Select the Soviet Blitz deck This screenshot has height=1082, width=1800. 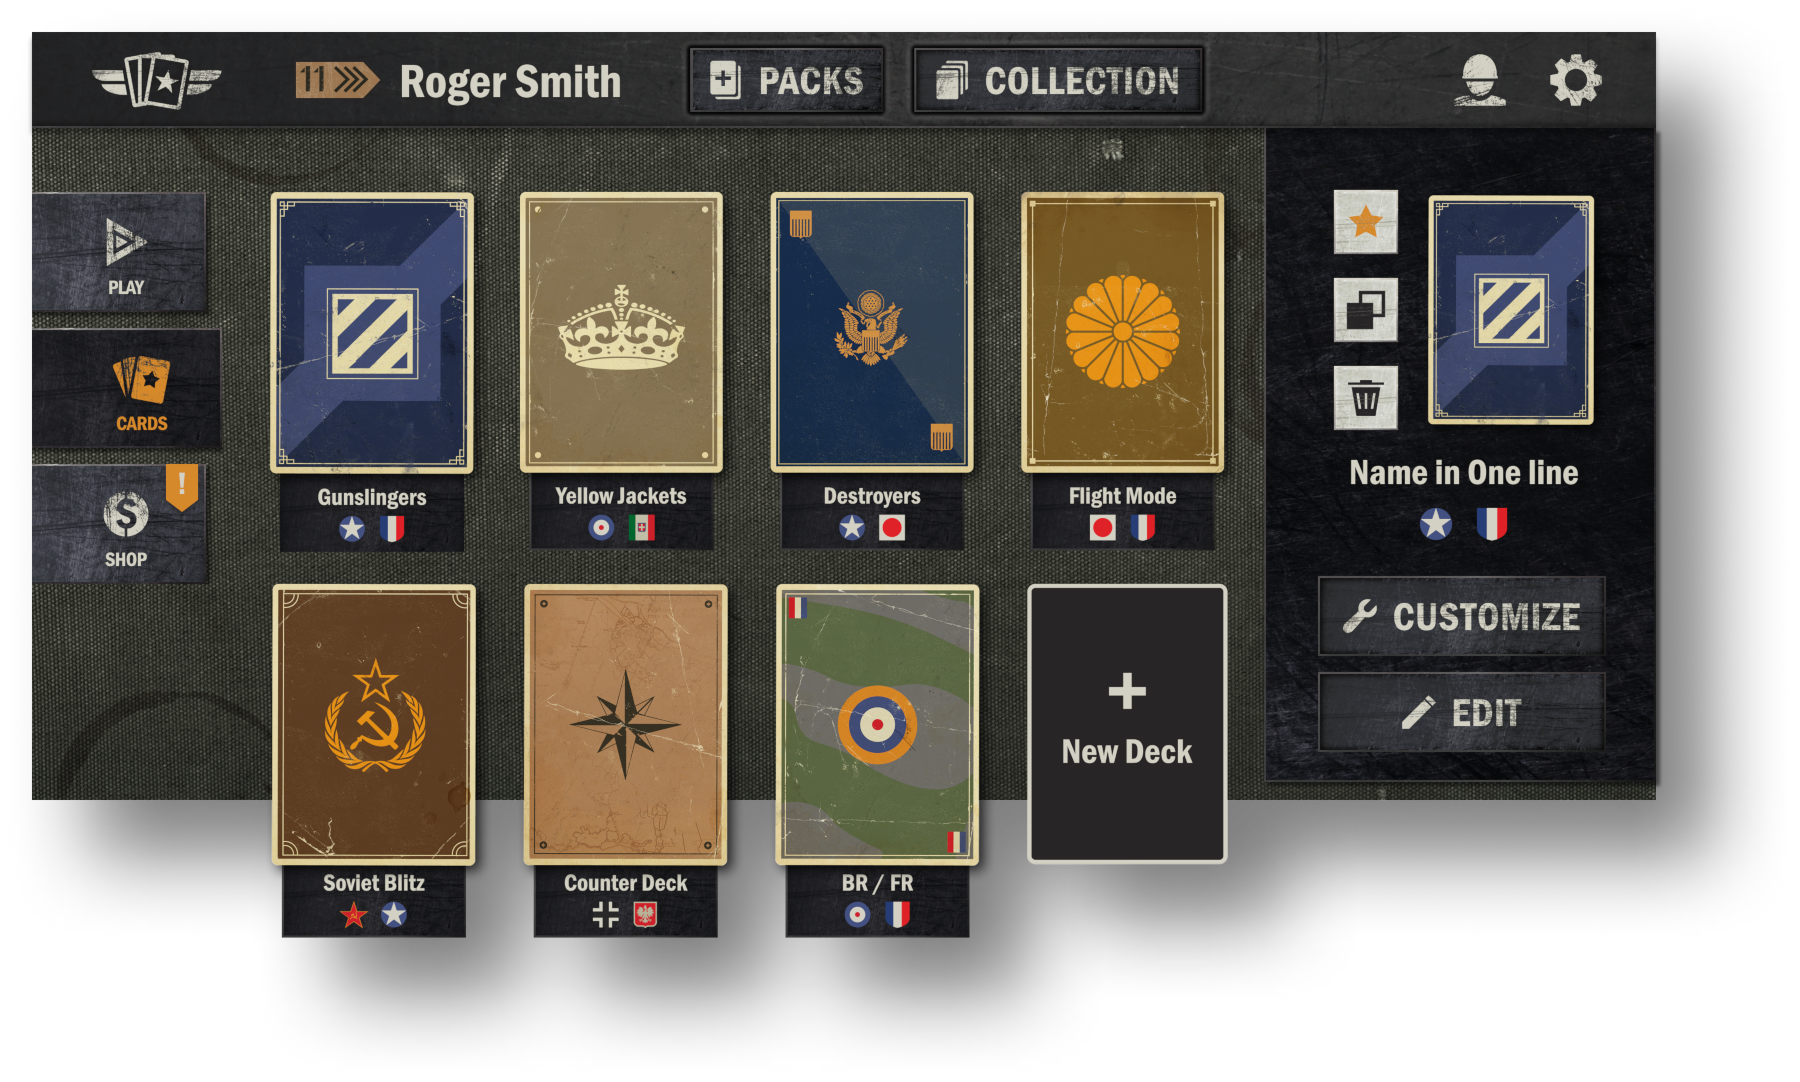coord(374,725)
